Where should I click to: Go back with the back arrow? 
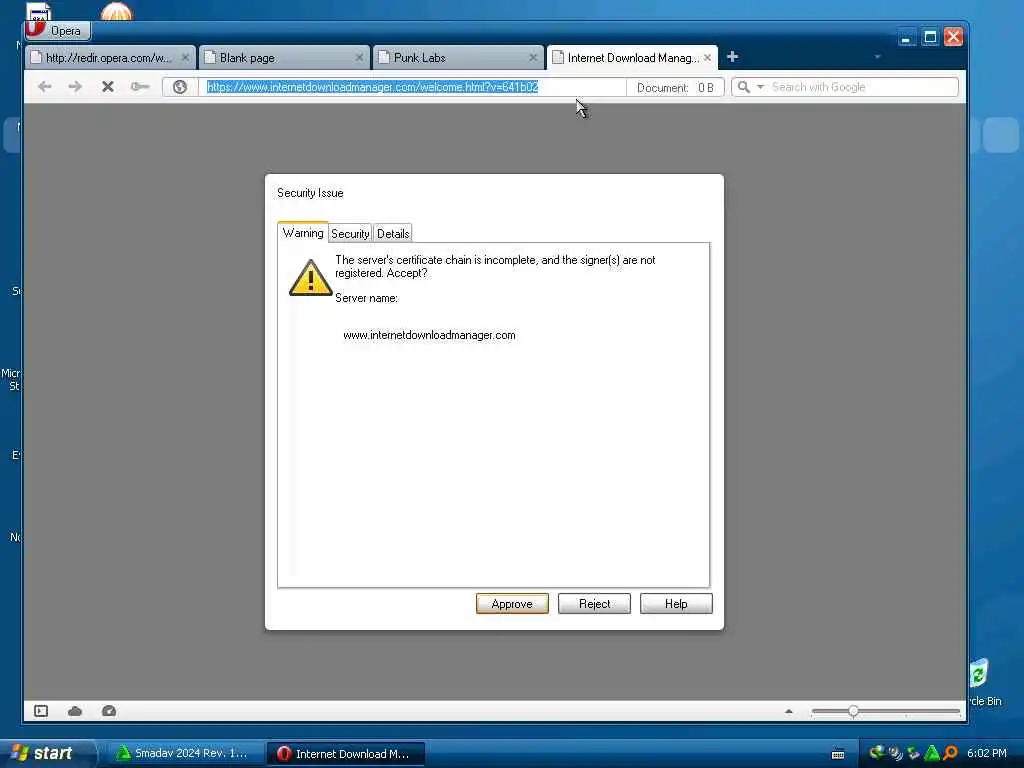click(44, 86)
